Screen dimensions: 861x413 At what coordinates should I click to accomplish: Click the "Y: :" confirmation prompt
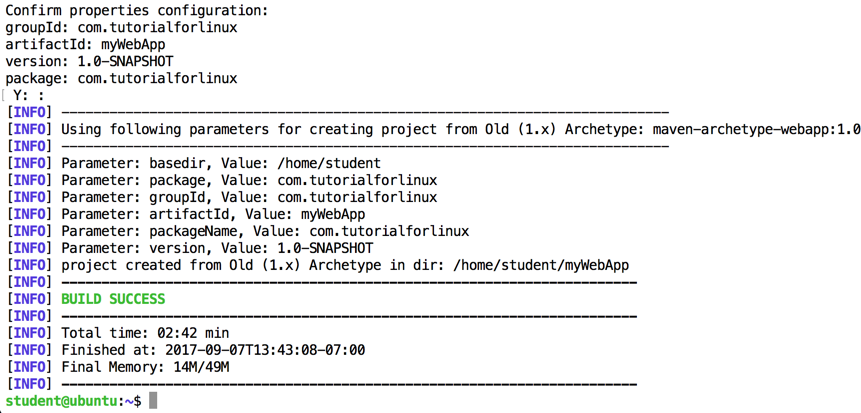pos(28,95)
